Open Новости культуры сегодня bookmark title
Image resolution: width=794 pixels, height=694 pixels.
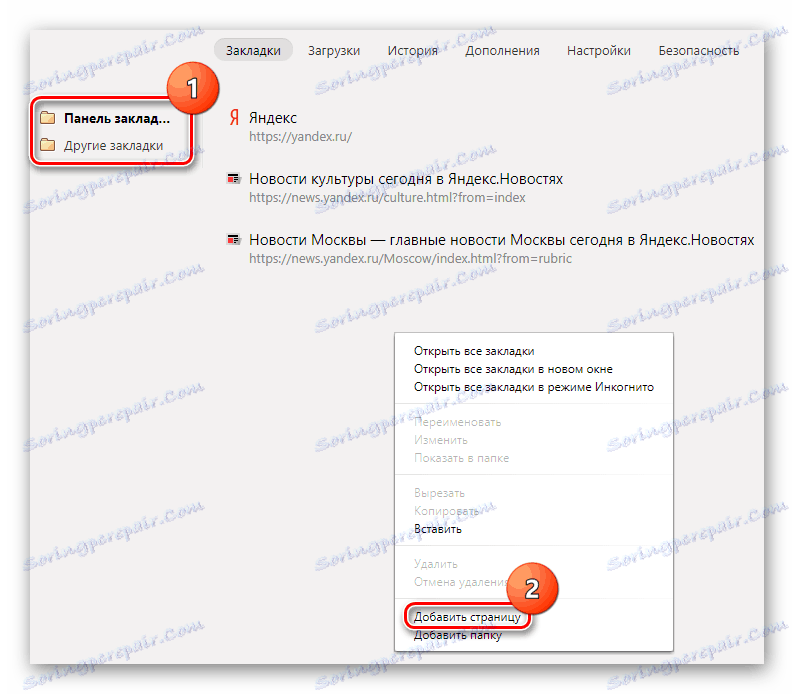[406, 179]
